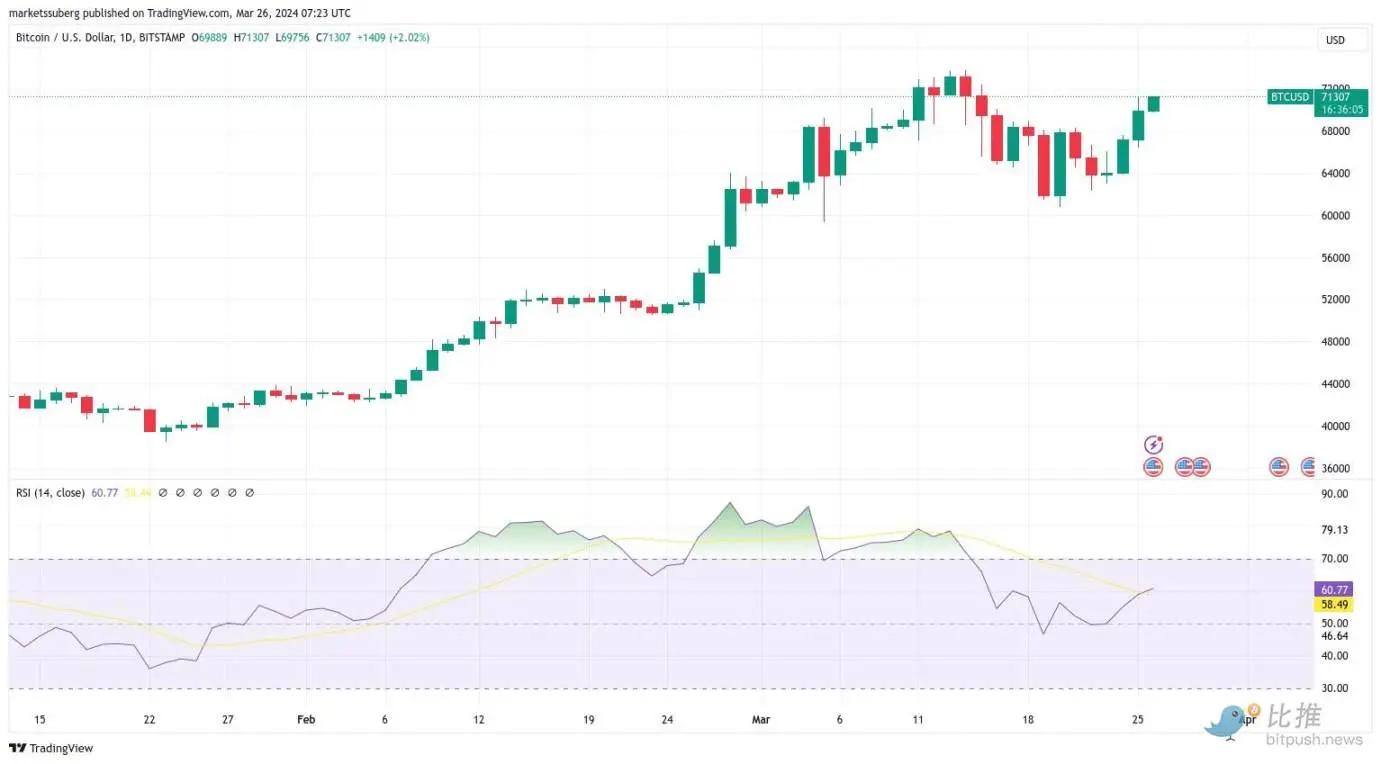The image size is (1381, 764).
Task: Click the paired US flag event icons on chart
Action: (x=1193, y=466)
